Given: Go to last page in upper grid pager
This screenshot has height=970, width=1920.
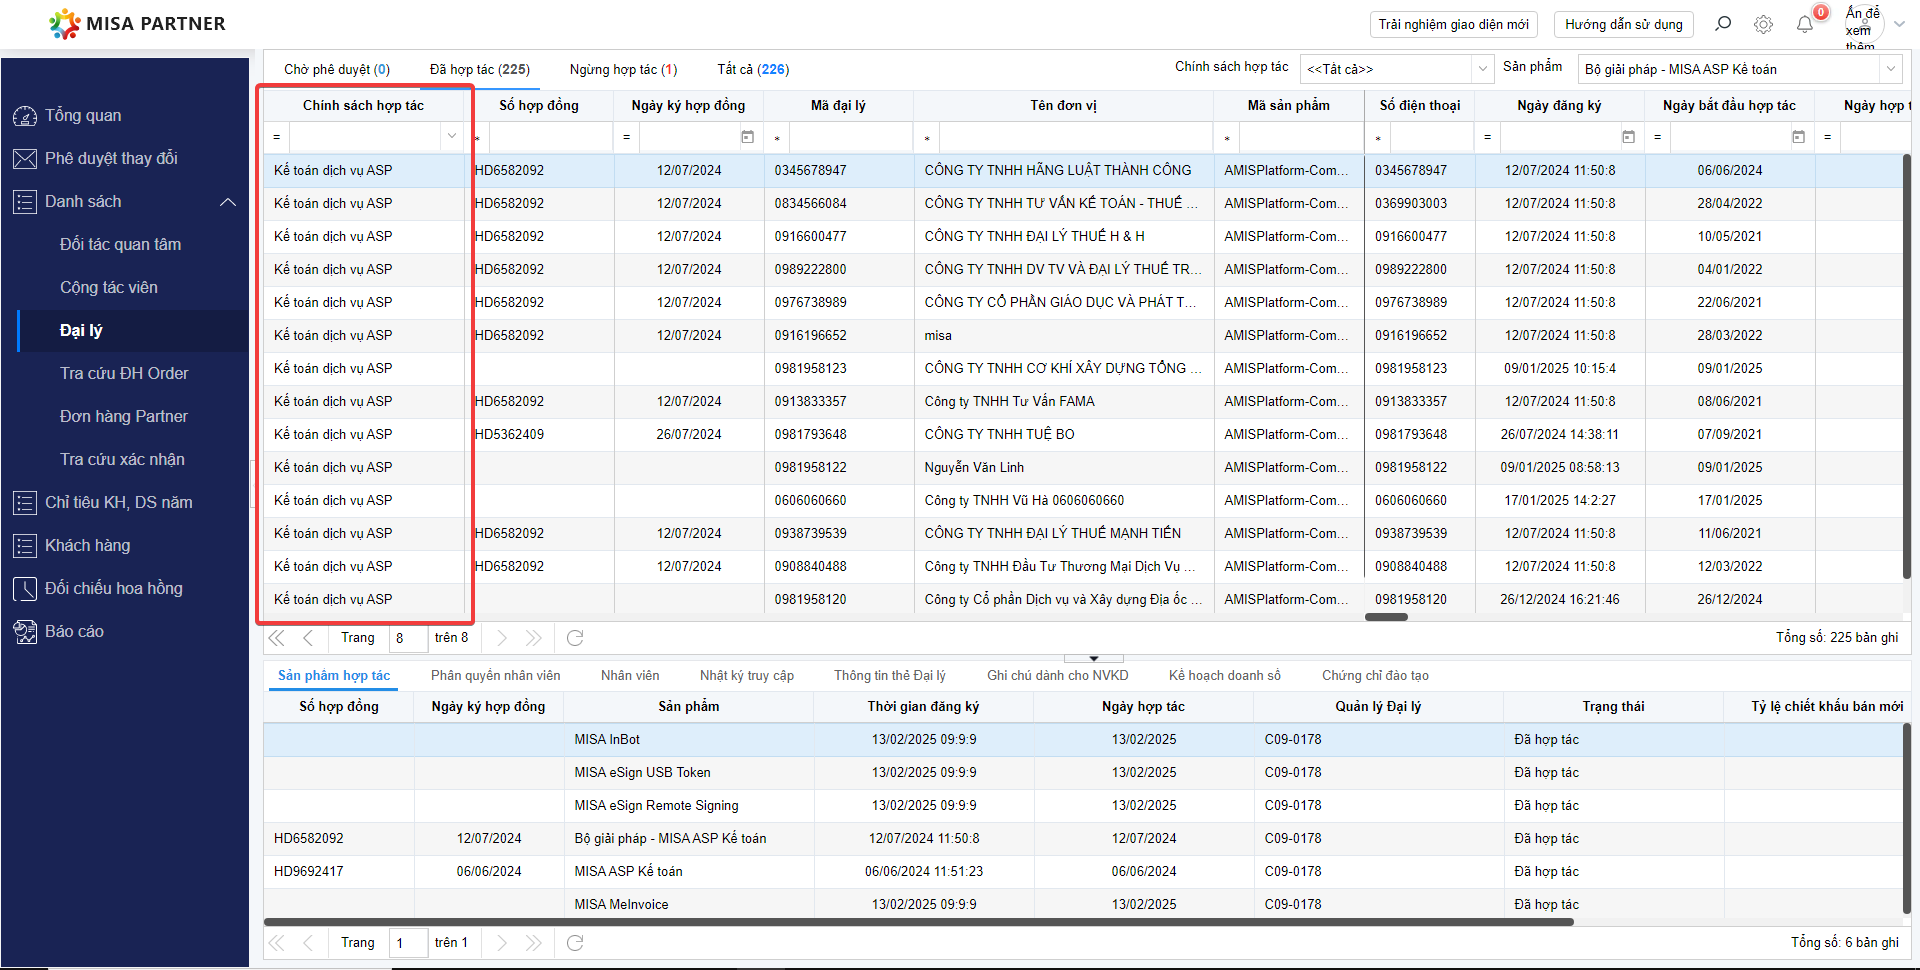Looking at the screenshot, I should pos(534,638).
